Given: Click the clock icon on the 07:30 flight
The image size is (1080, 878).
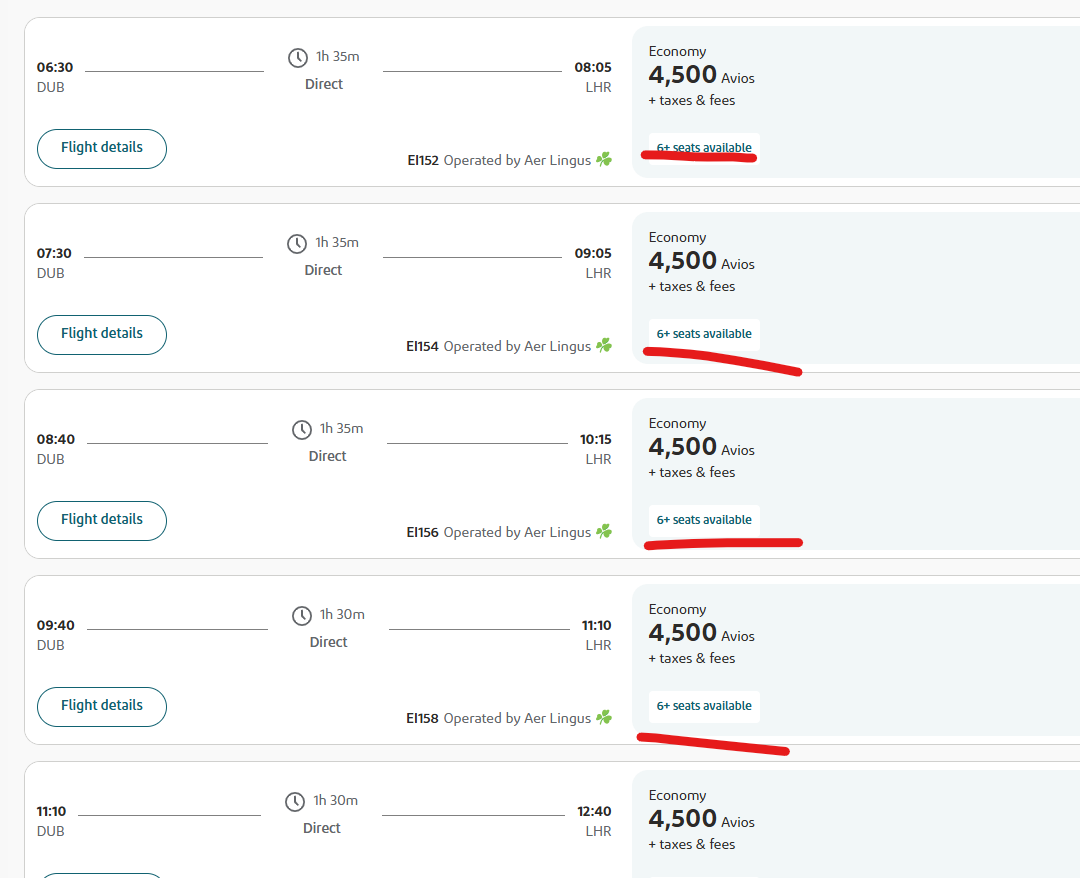Looking at the screenshot, I should (x=297, y=244).
